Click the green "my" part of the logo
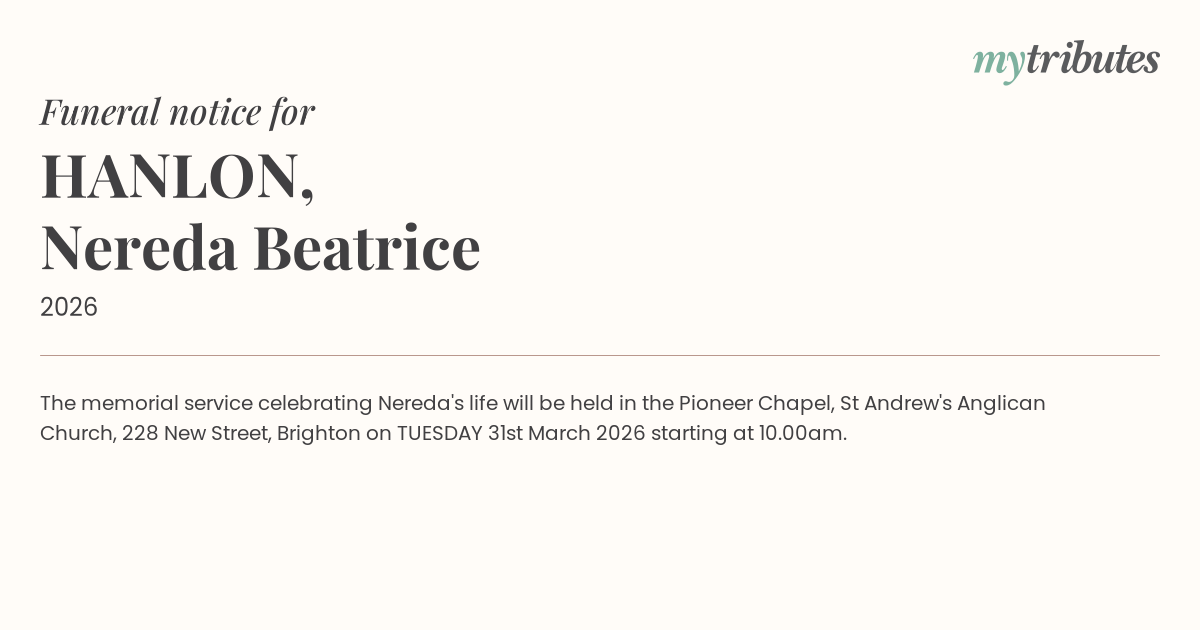The image size is (1200, 630). tap(998, 62)
